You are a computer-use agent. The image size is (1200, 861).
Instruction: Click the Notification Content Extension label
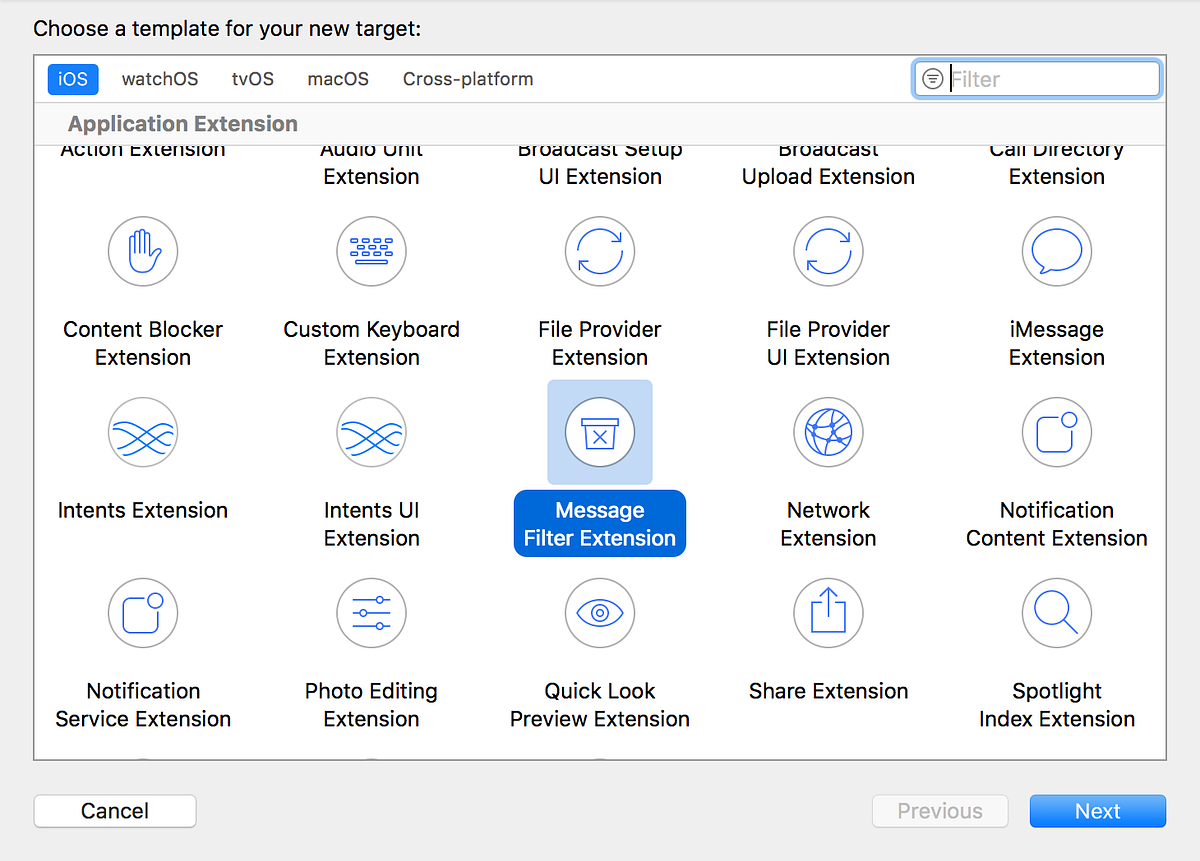pos(1057,524)
